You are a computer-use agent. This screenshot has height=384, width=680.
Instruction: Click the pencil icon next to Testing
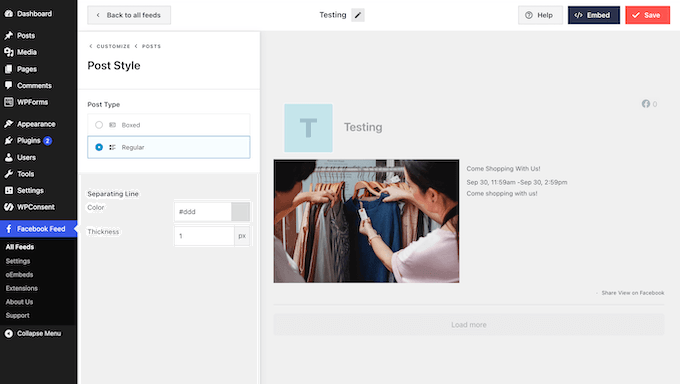click(358, 15)
